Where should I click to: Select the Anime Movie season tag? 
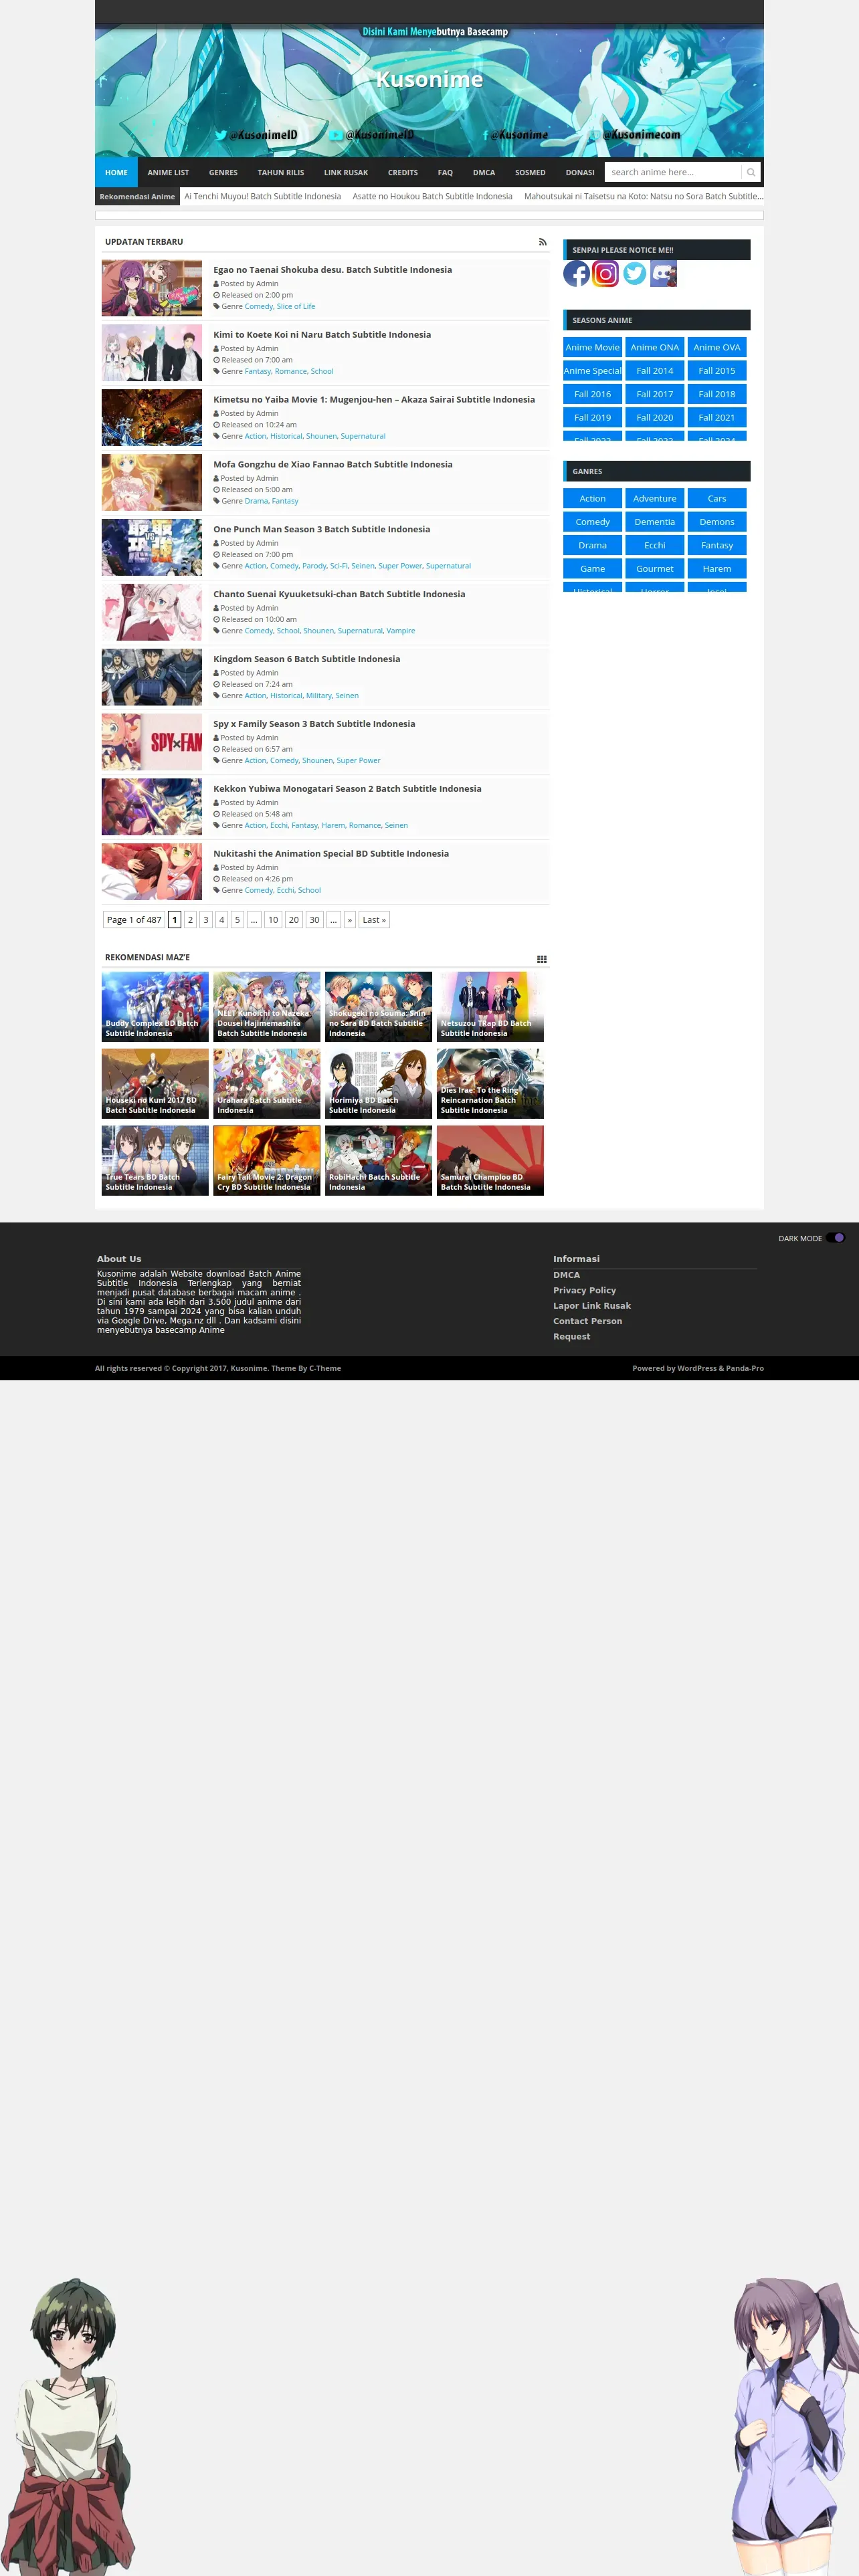click(x=593, y=347)
